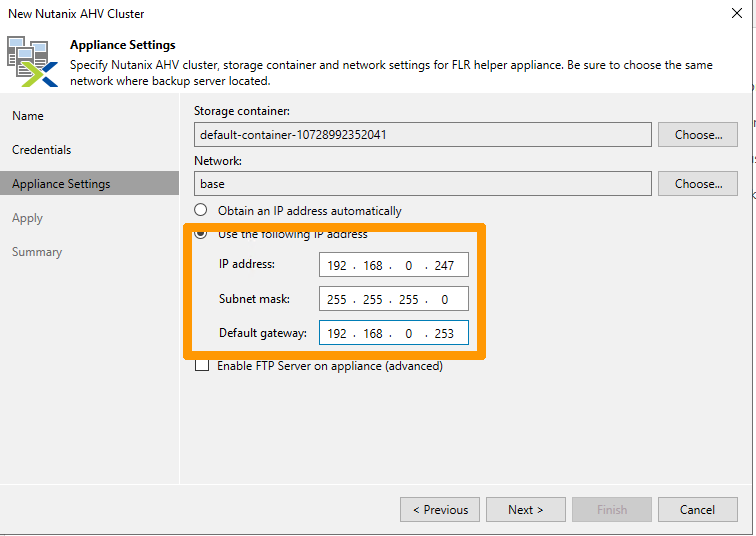Select Obtain an IP address automatically
This screenshot has height=536, width=756.
click(201, 210)
